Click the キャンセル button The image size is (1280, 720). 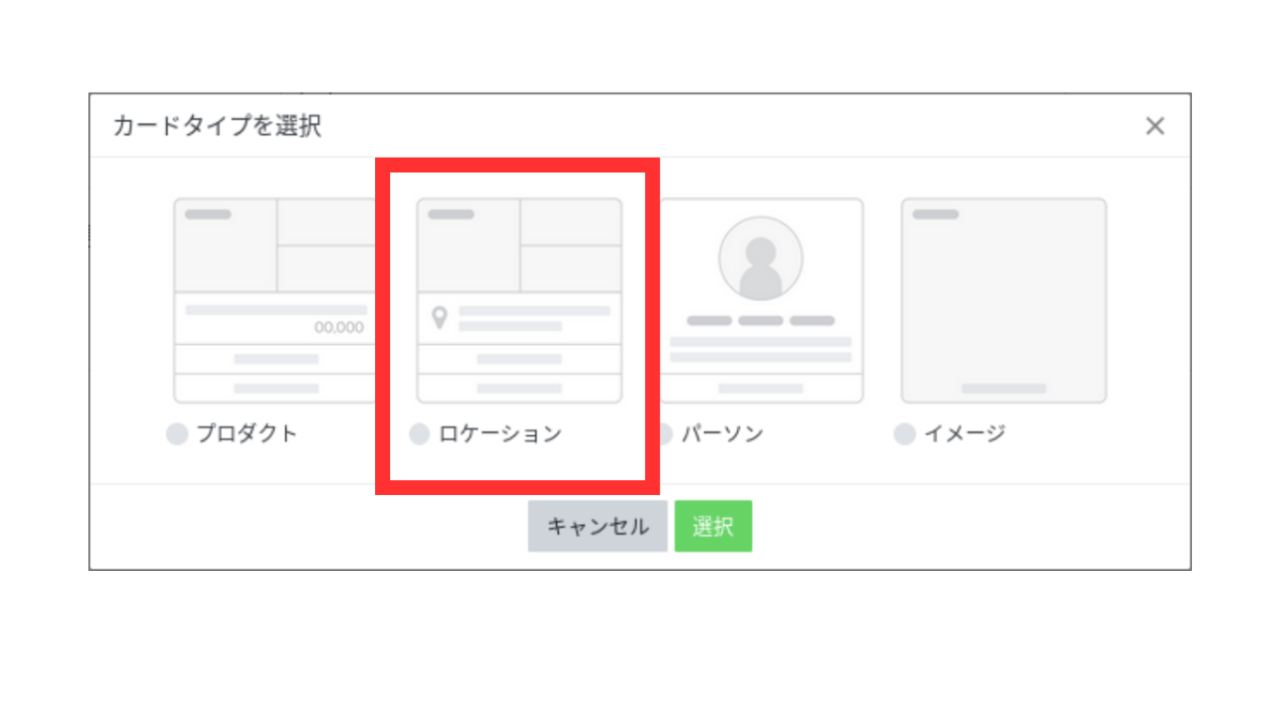coord(598,526)
